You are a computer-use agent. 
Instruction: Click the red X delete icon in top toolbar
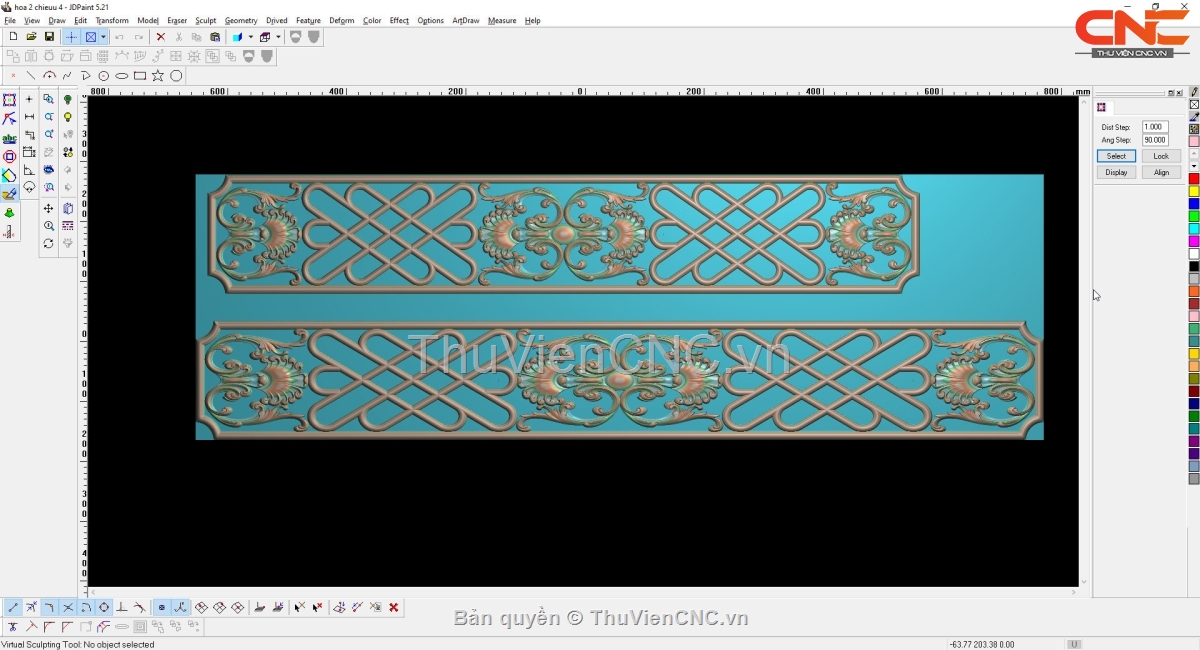[x=160, y=37]
